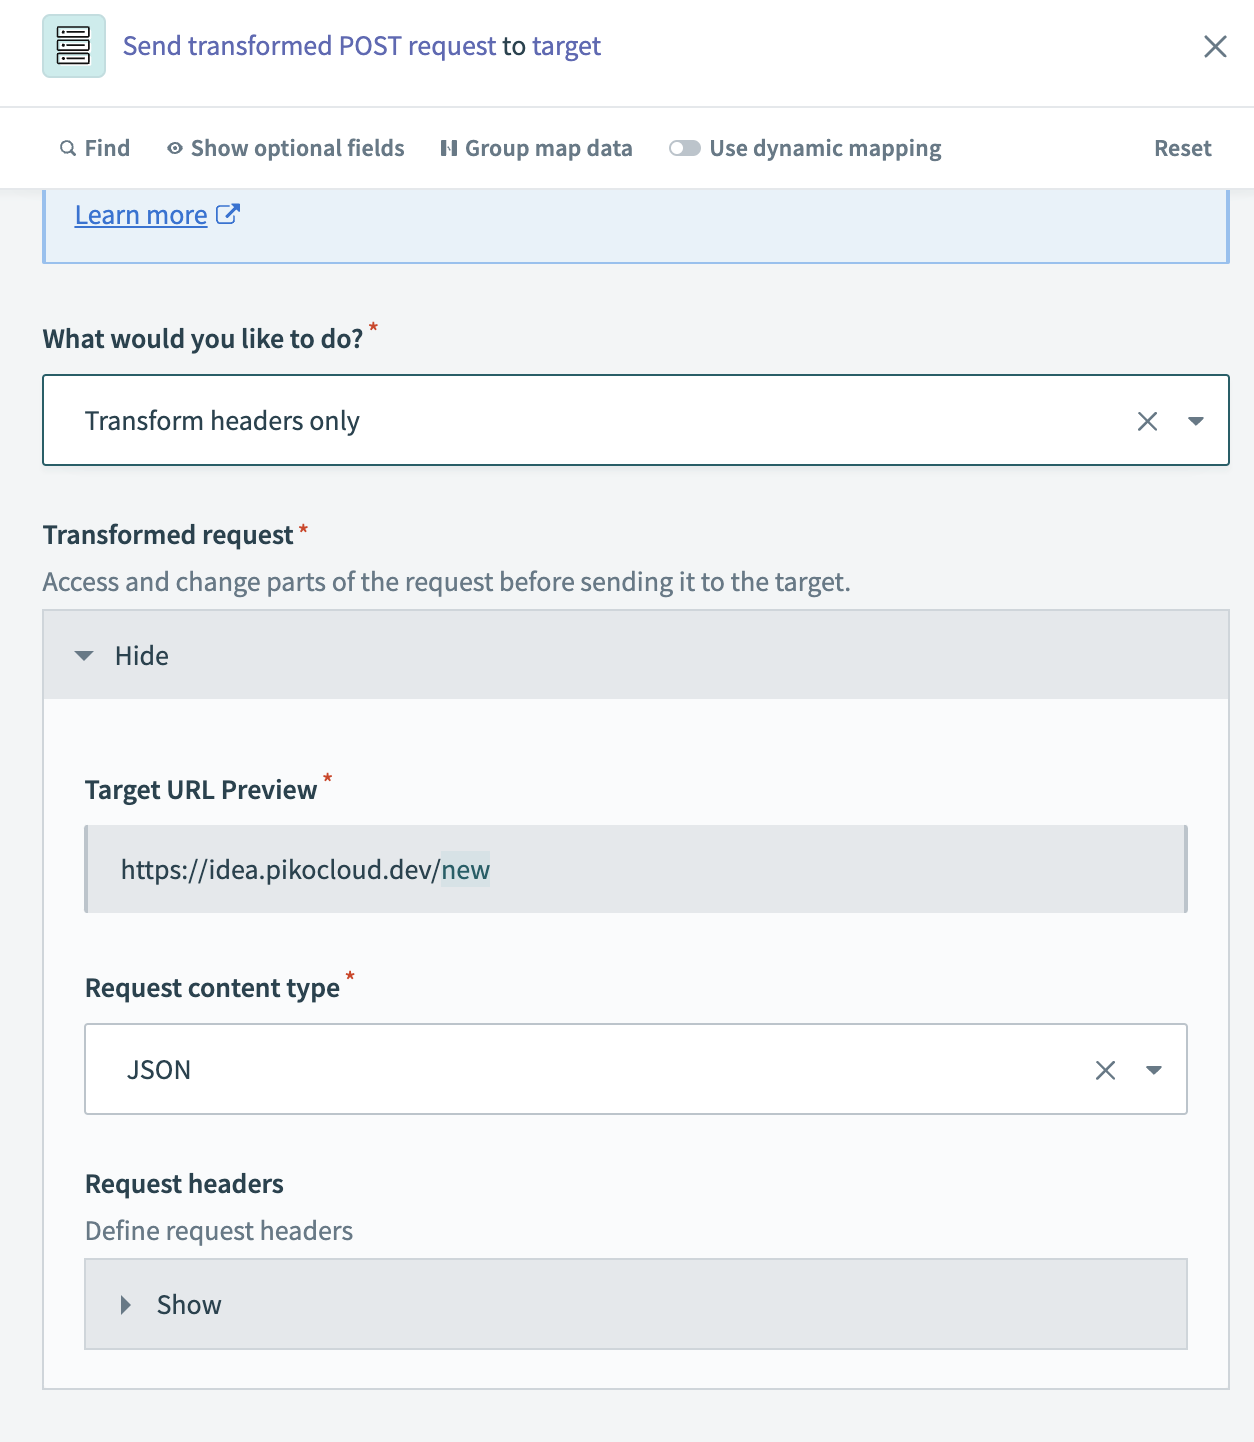The height and width of the screenshot is (1442, 1254).
Task: Clear the JSON request content type
Action: pyautogui.click(x=1105, y=1070)
